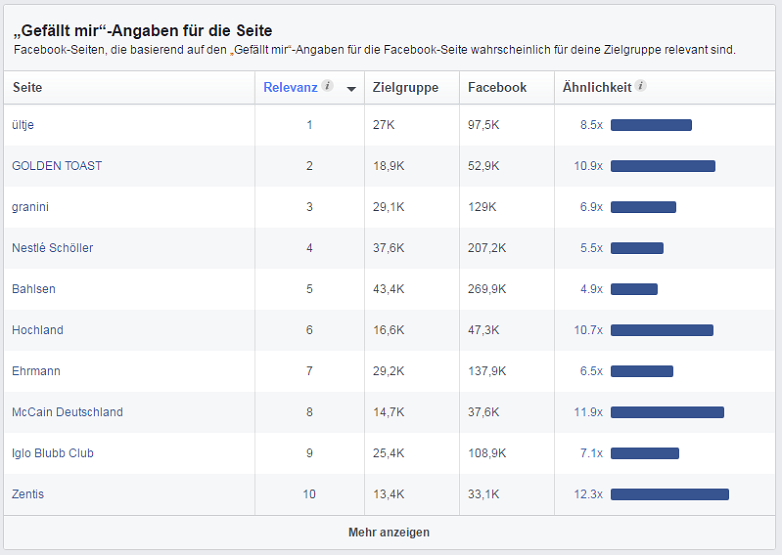The height and width of the screenshot is (555, 782).
Task: Click the 11.9x bar for McCain Deutschland
Action: tap(667, 412)
